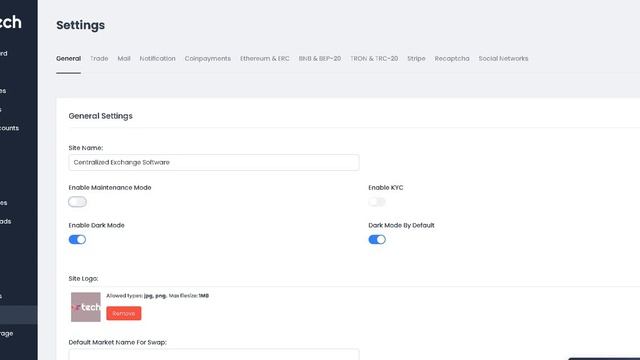Image resolution: width=640 pixels, height=360 pixels.
Task: Open the Ethereum & ERC tab
Action: (265, 59)
